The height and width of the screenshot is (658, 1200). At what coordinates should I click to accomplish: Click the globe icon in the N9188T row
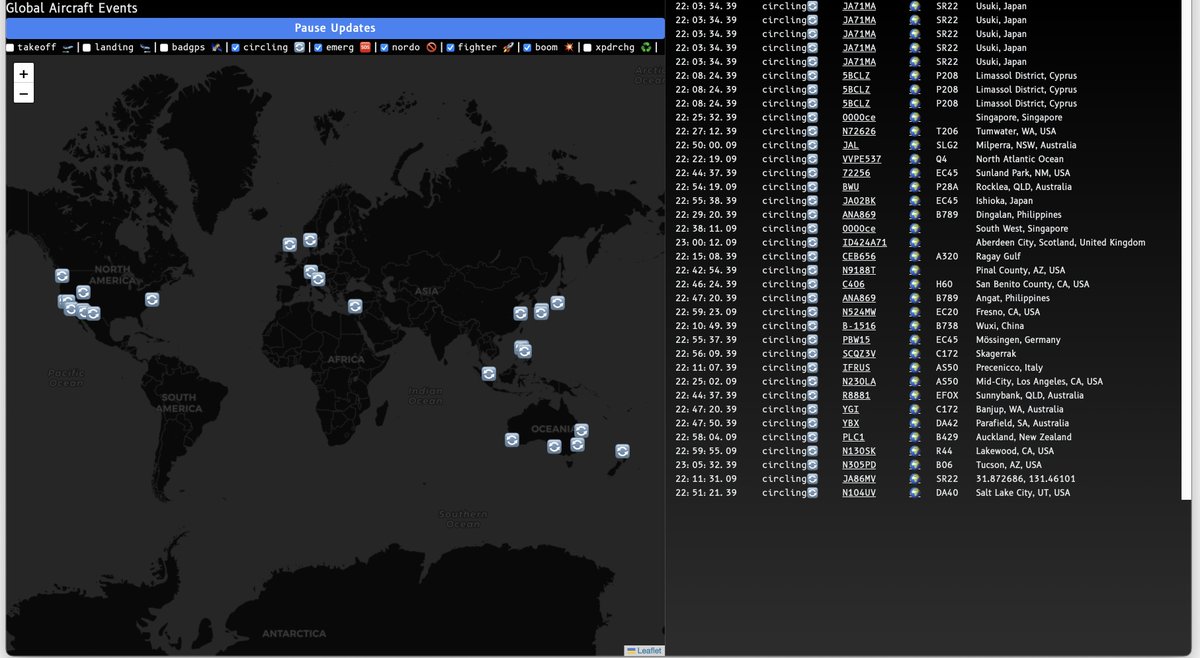[915, 271]
